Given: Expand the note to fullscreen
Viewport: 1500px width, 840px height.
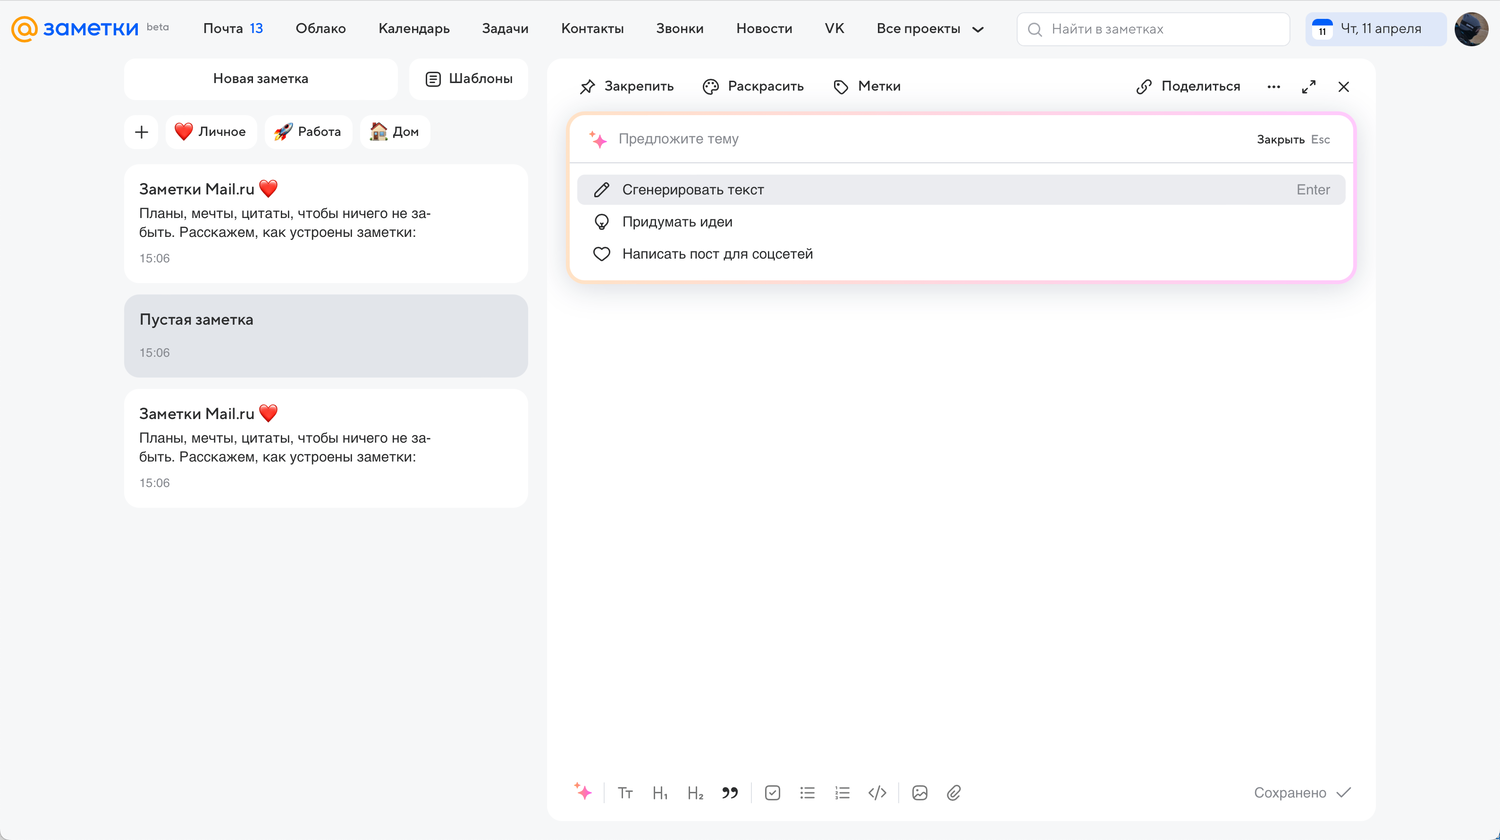Looking at the screenshot, I should [x=1308, y=87].
